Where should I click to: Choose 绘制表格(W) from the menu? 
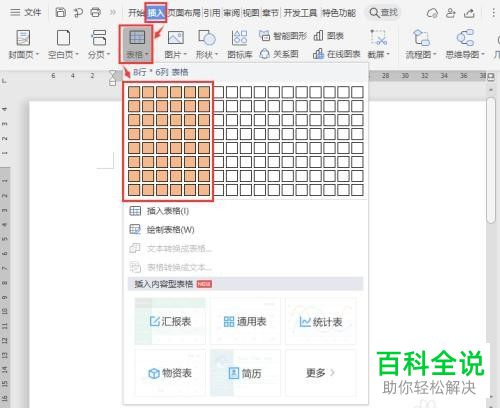pos(162,229)
